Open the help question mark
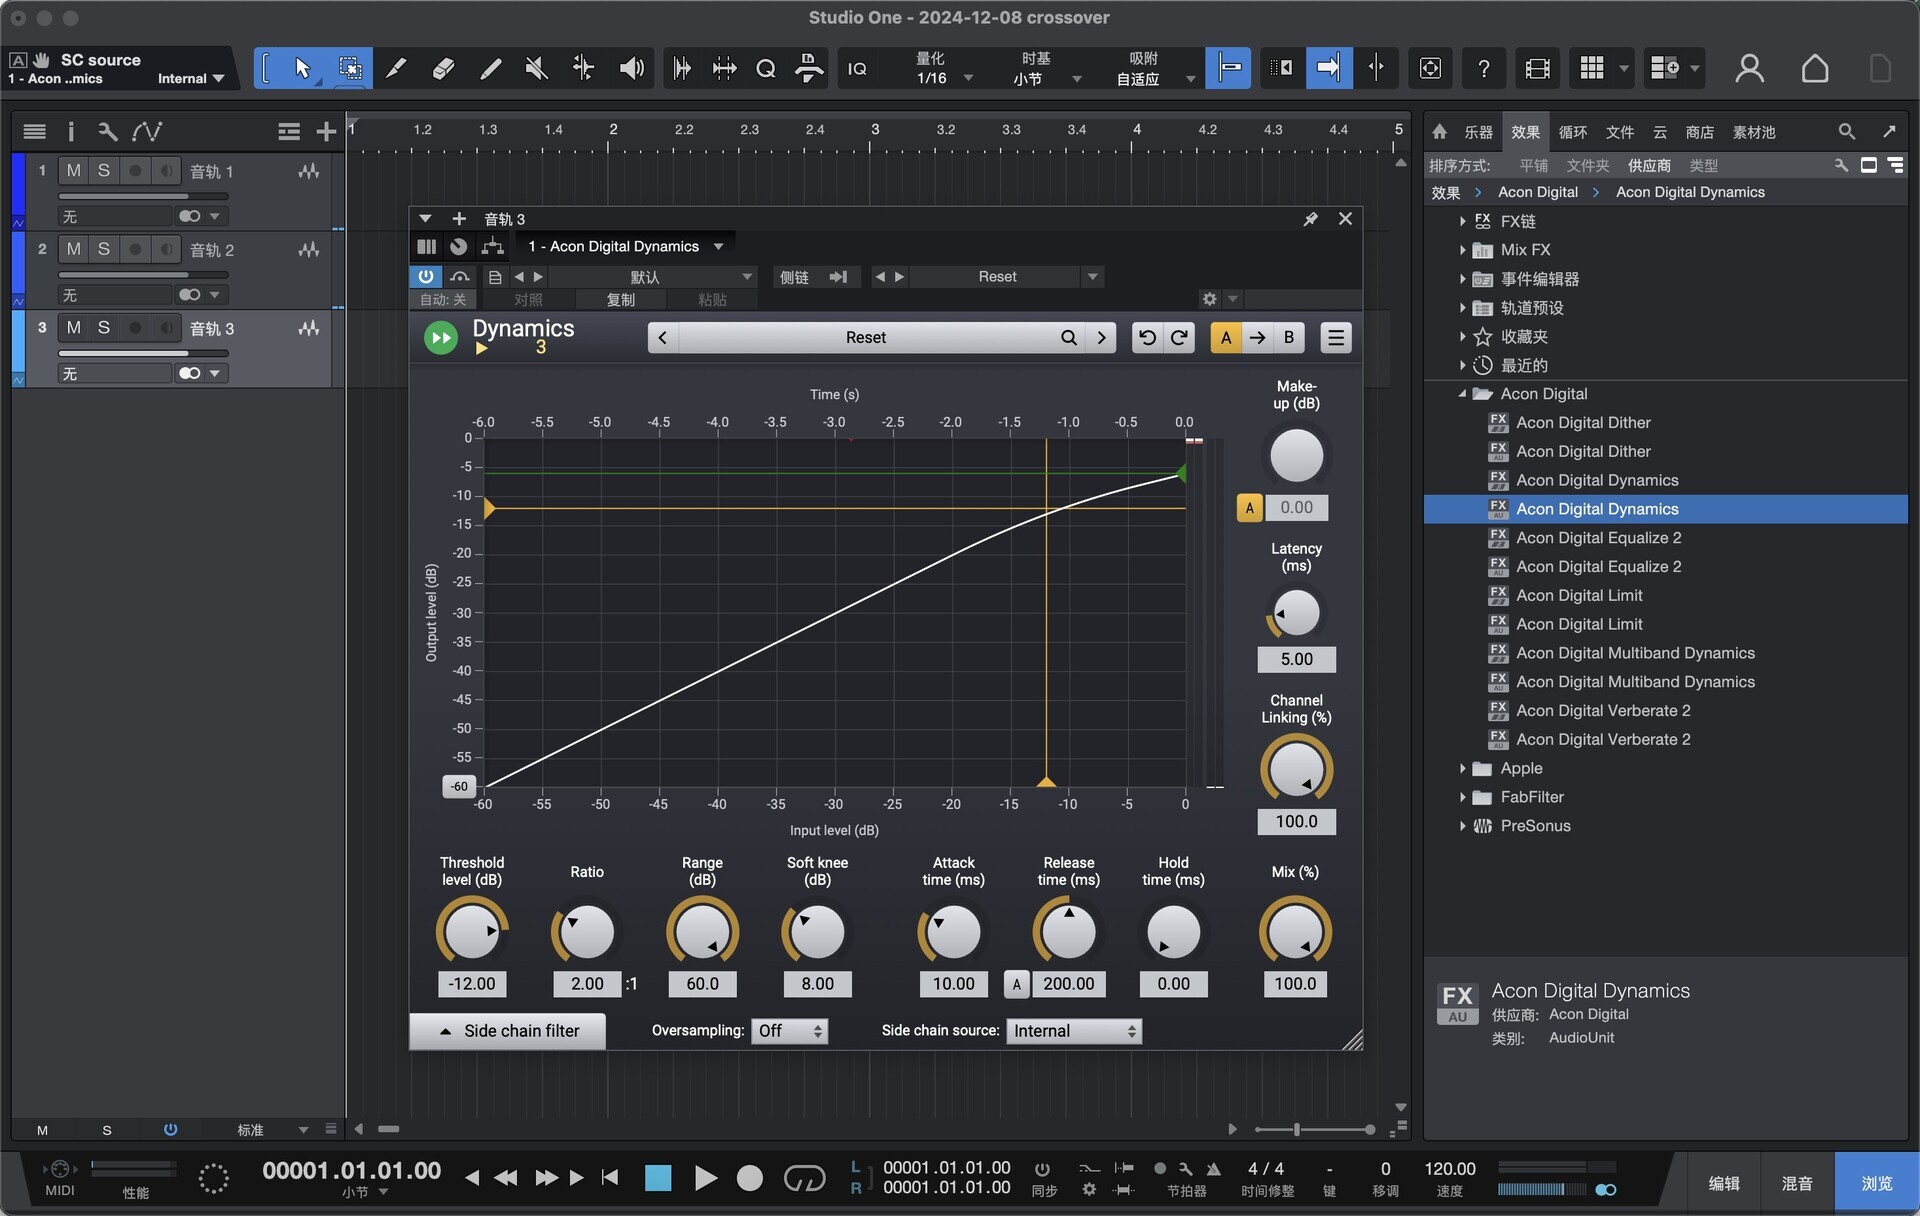 point(1483,68)
